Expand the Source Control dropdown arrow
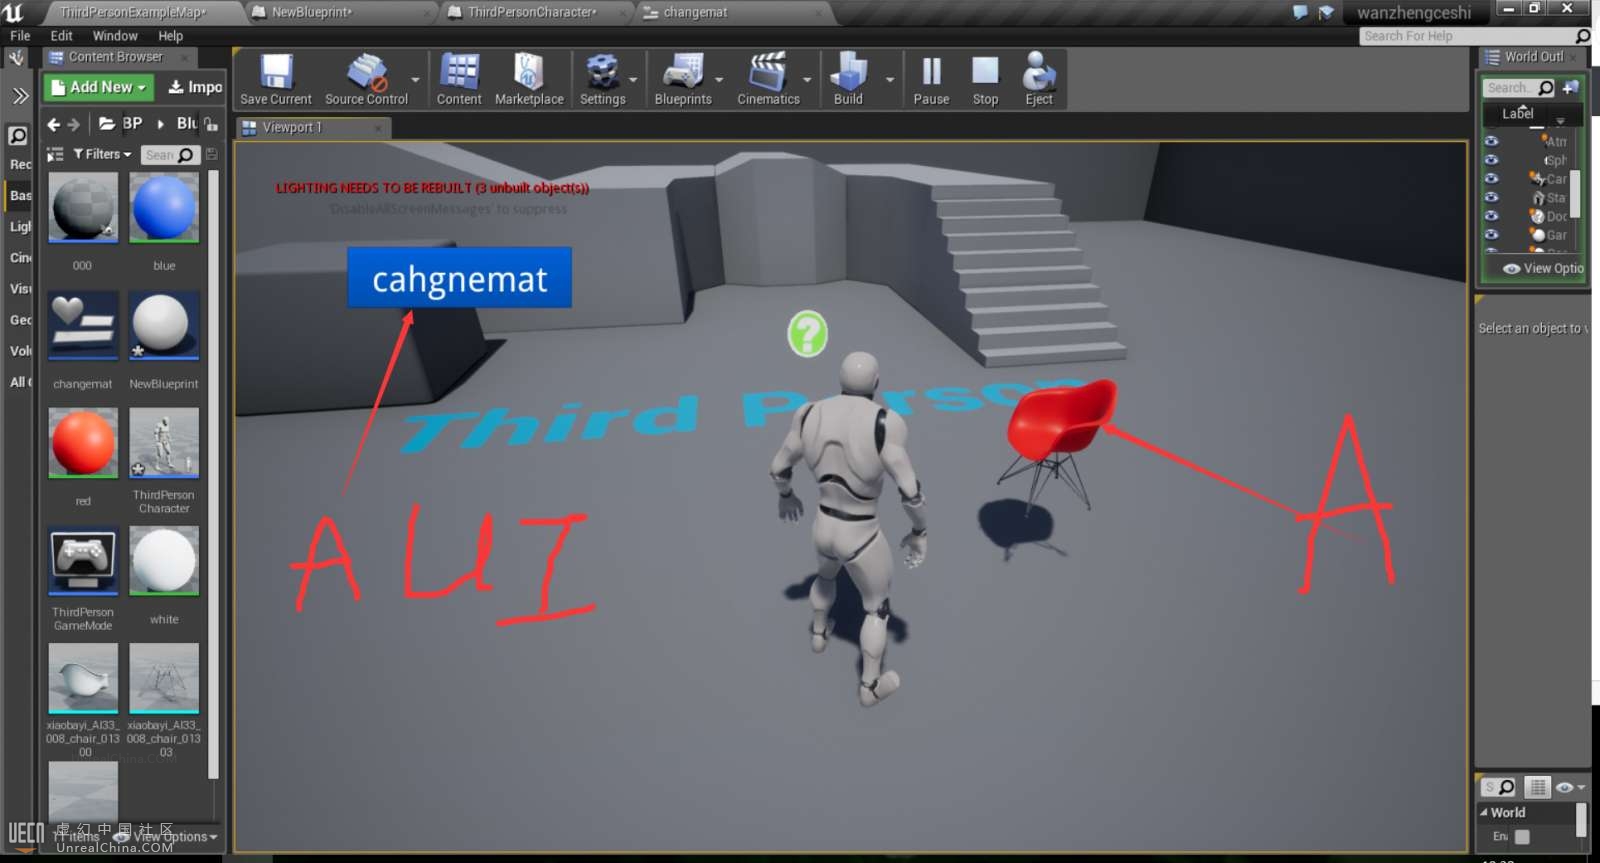The height and width of the screenshot is (863, 1600). pos(416,79)
